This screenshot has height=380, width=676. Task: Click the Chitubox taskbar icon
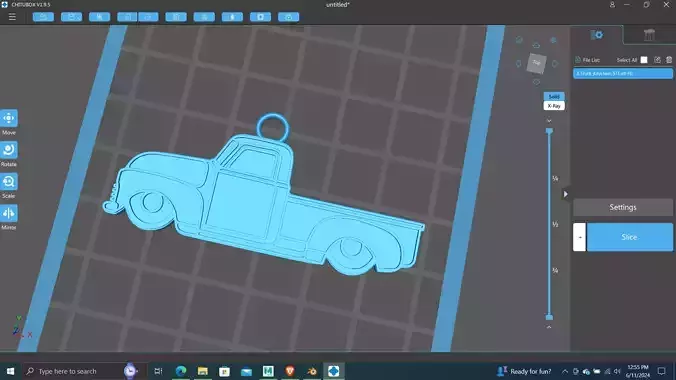(334, 371)
